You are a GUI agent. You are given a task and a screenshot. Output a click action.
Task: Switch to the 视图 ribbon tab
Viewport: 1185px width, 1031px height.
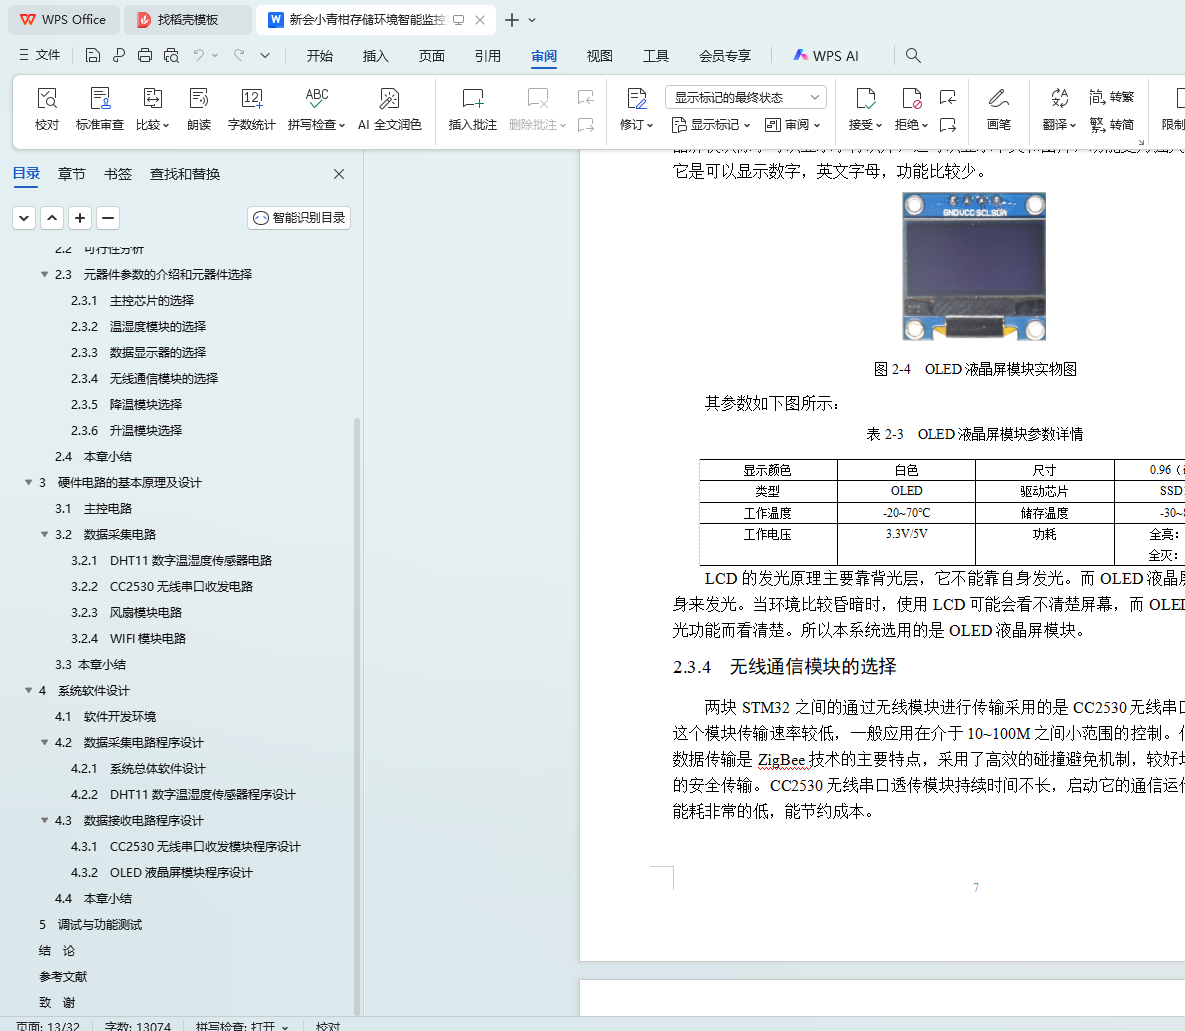[599, 56]
